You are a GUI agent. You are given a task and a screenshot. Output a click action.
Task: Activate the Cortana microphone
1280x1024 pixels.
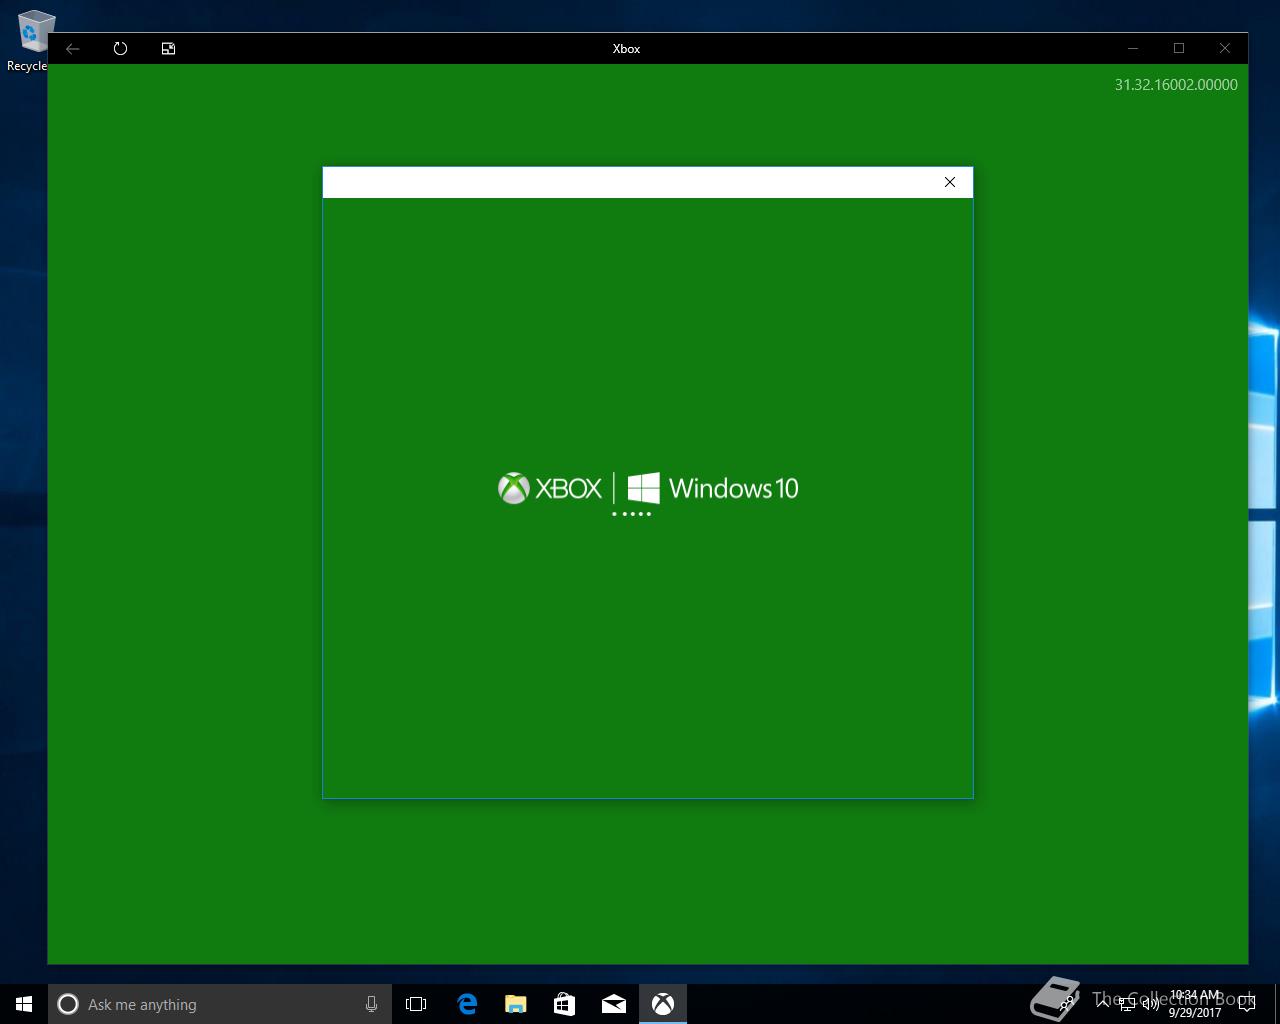[x=371, y=1004]
